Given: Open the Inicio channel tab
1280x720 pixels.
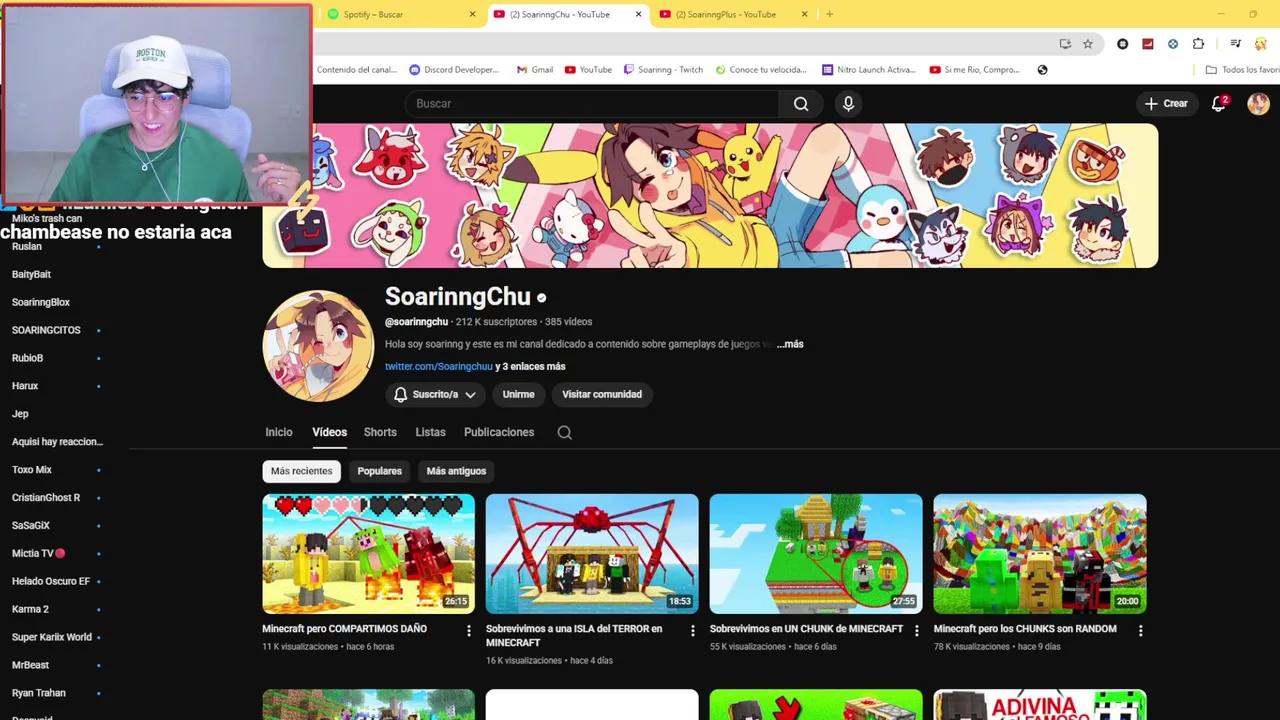Looking at the screenshot, I should pyautogui.click(x=279, y=432).
